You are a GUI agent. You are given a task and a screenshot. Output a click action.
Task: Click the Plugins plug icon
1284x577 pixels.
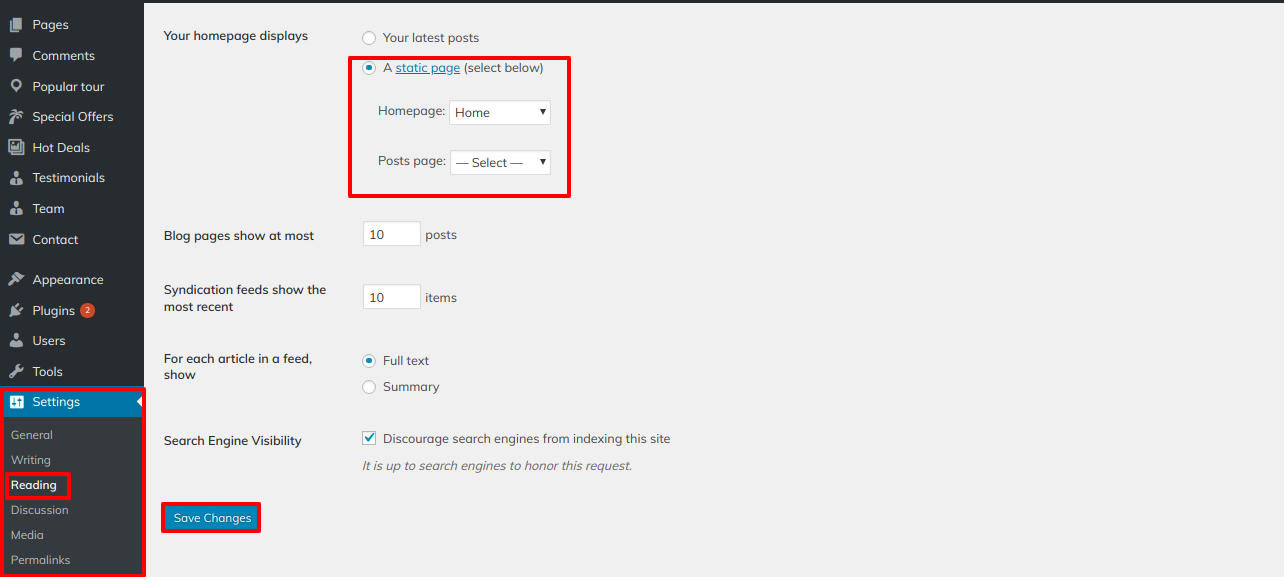tap(16, 310)
